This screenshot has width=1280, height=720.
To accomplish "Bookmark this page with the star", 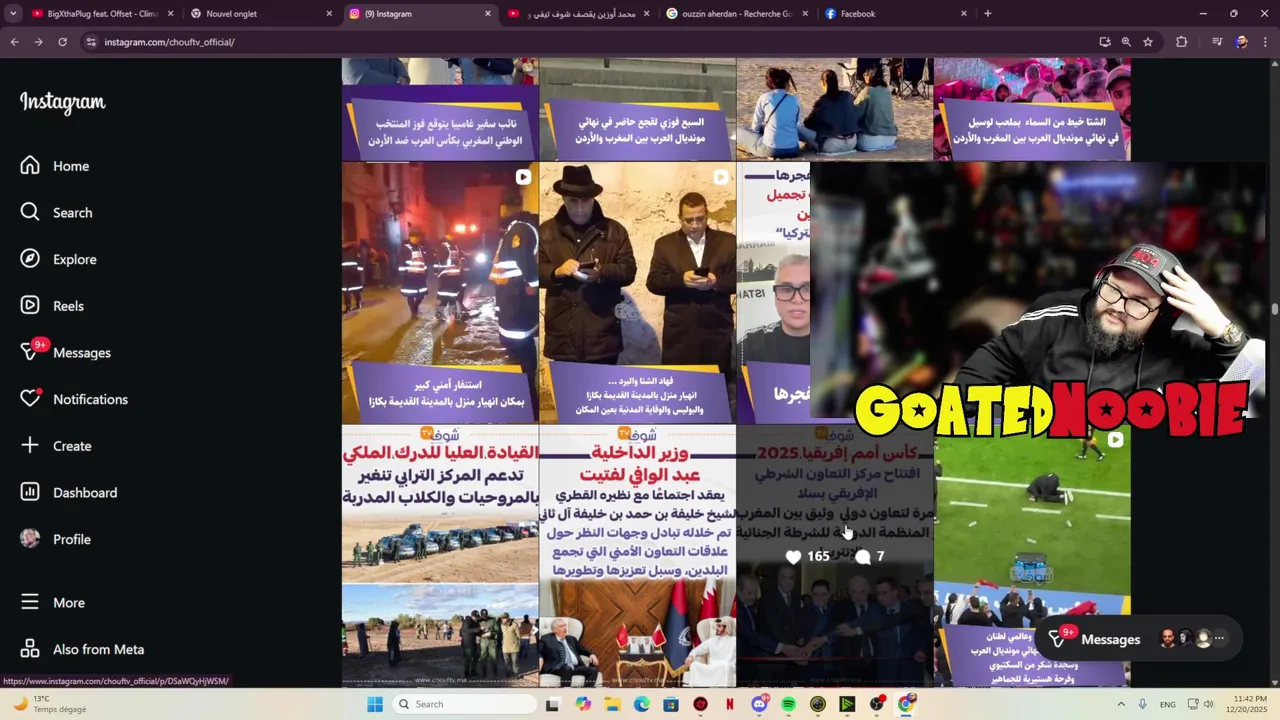I will click(x=1148, y=42).
